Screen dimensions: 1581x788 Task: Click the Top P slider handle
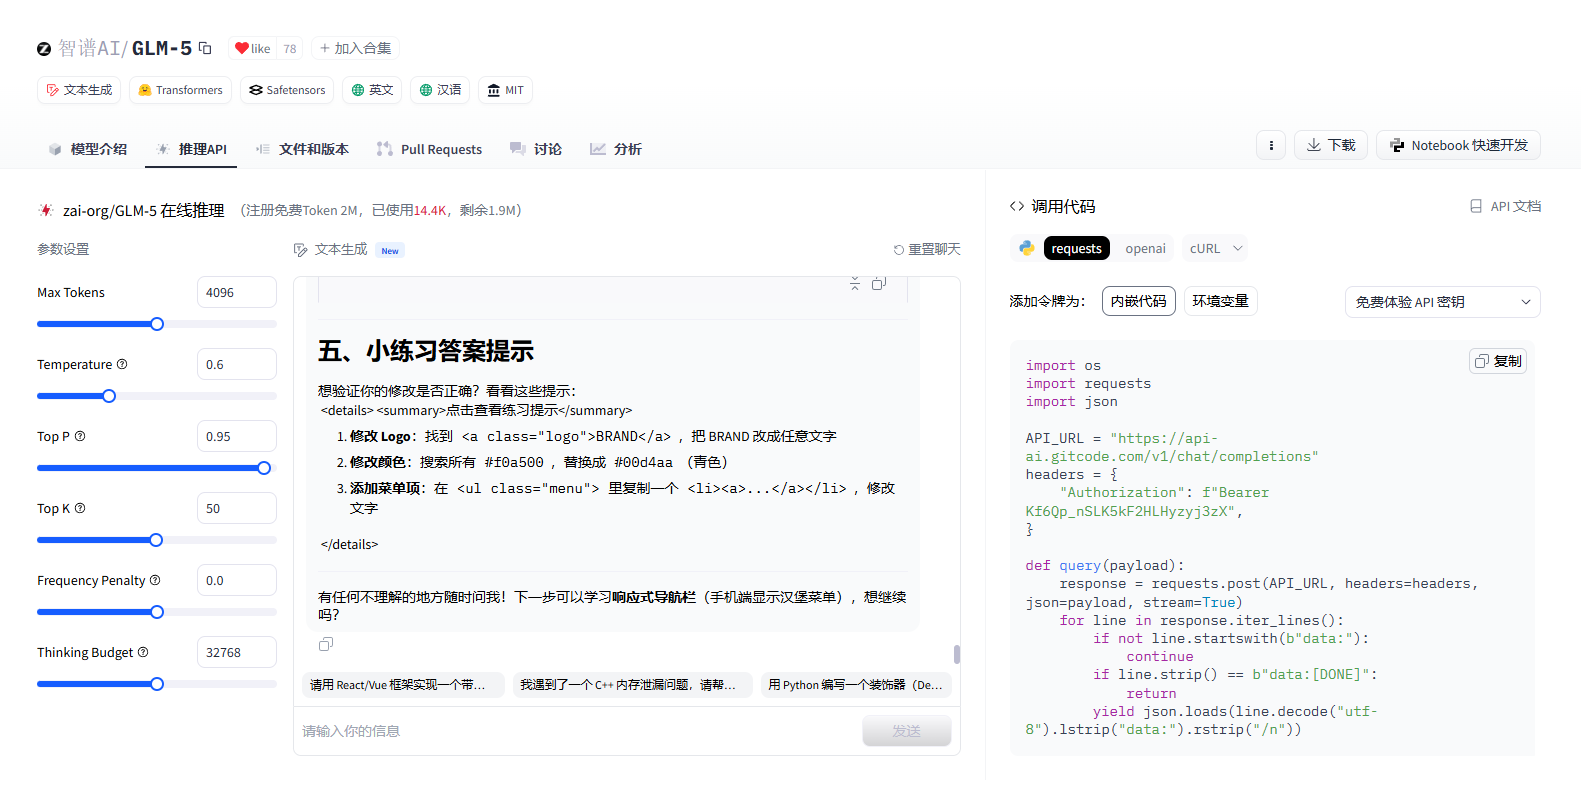click(x=264, y=468)
